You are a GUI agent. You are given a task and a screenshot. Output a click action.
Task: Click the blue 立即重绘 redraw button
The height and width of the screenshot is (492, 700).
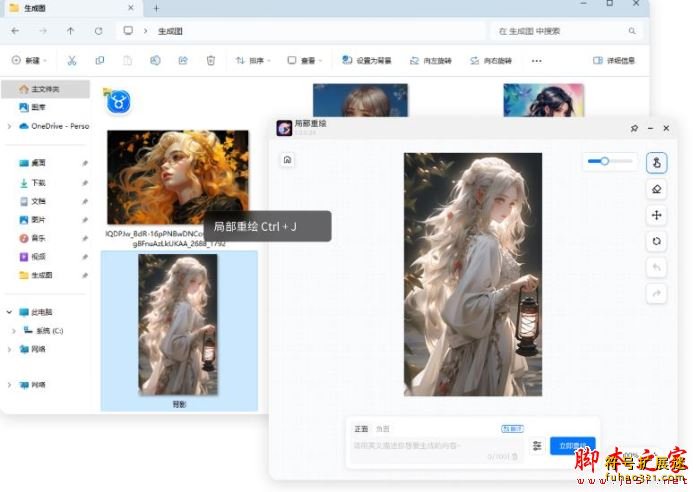coord(572,446)
